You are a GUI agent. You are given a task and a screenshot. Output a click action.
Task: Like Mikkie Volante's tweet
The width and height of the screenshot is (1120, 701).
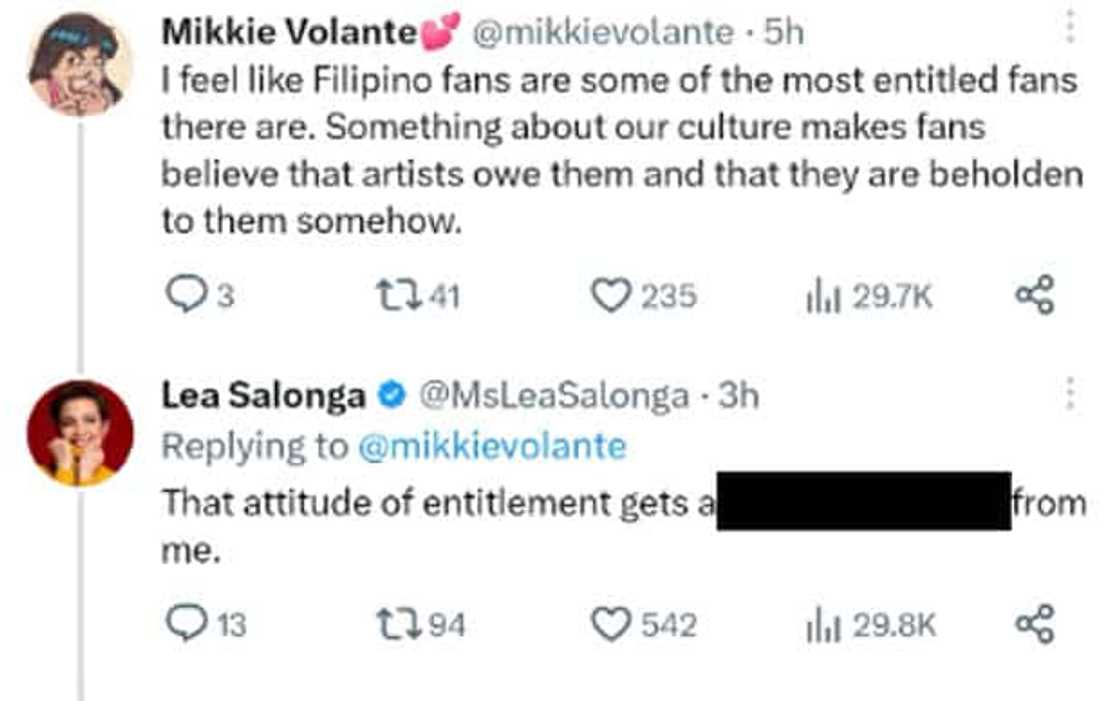[611, 296]
